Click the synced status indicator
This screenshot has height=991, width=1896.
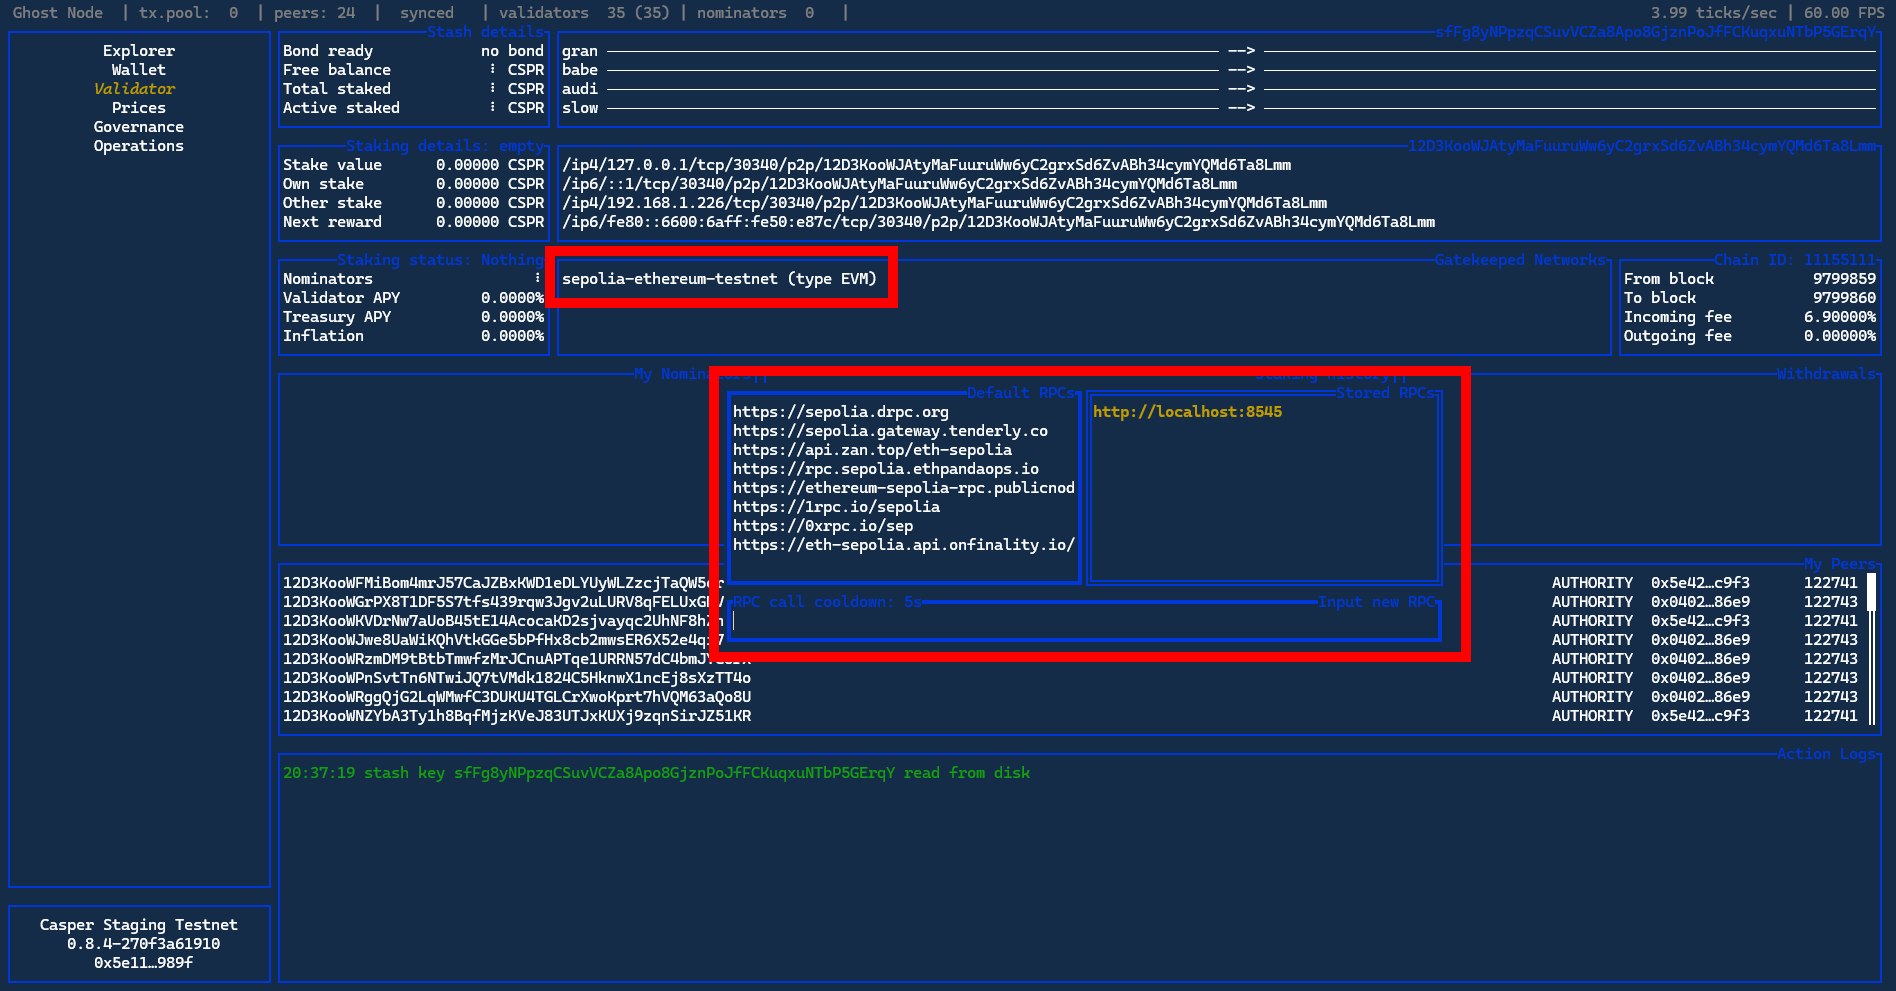(427, 12)
